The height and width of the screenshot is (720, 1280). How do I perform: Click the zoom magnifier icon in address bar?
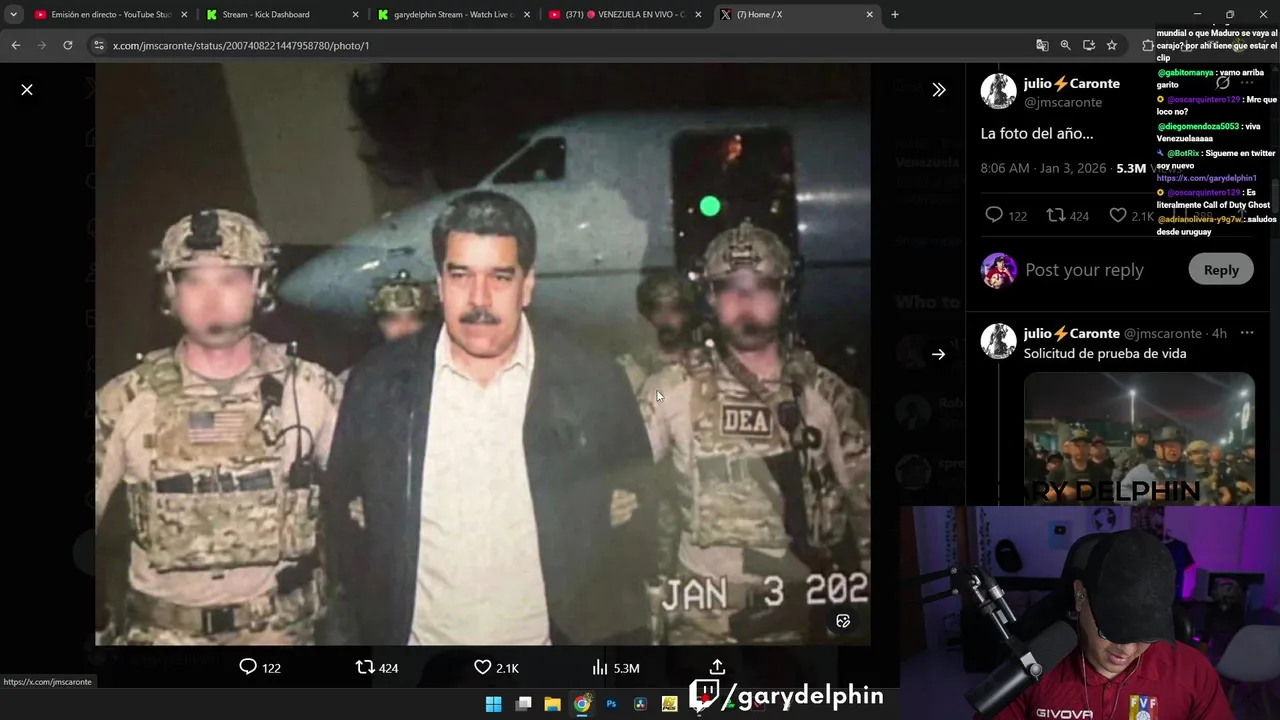pyautogui.click(x=1065, y=45)
